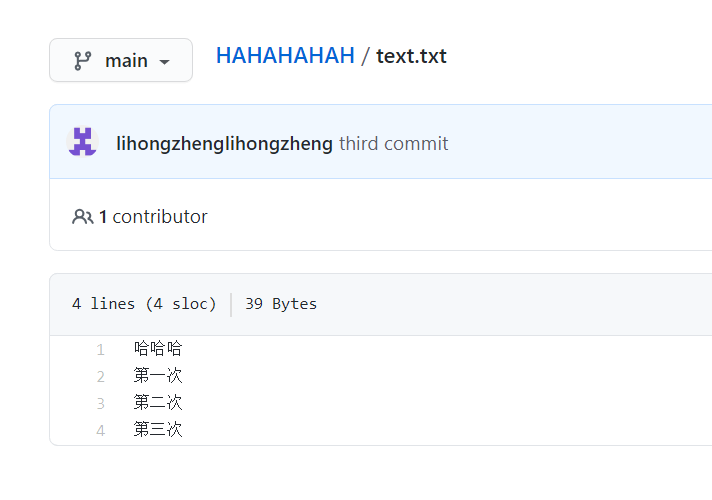This screenshot has width=712, height=500.
Task: Click the code line '第一次'
Action: pos(158,376)
